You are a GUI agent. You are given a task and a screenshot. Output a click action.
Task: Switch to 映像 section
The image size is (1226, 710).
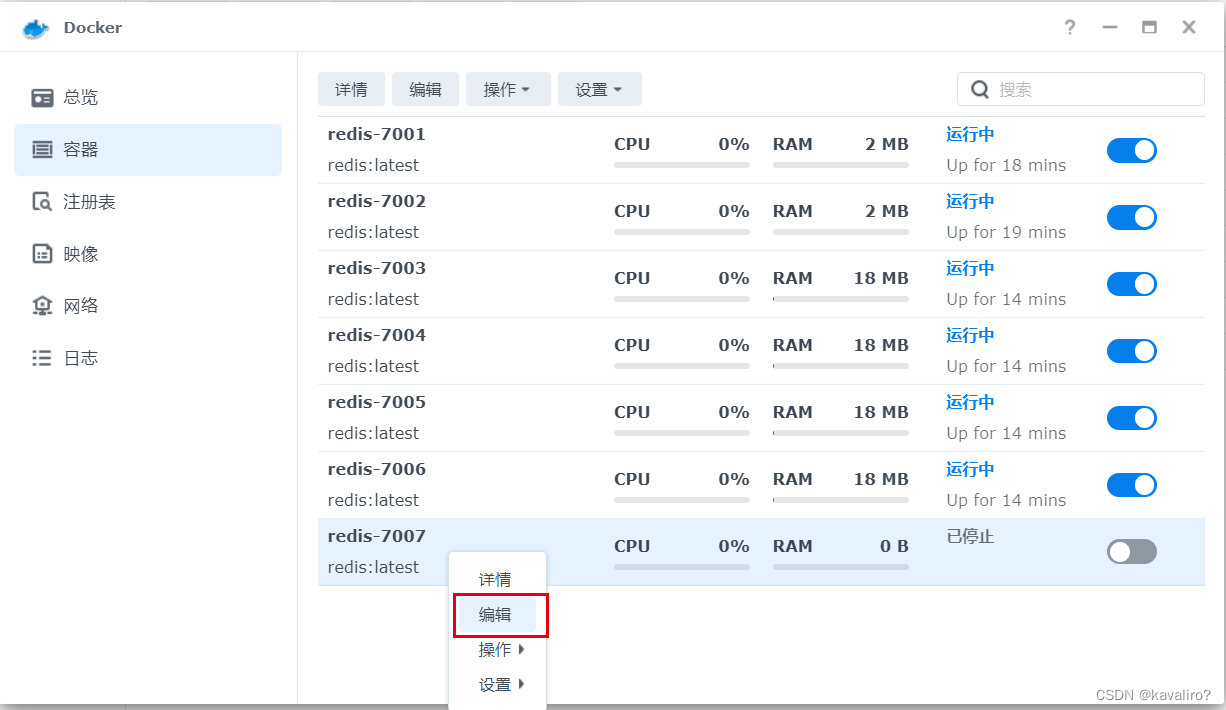(x=148, y=254)
